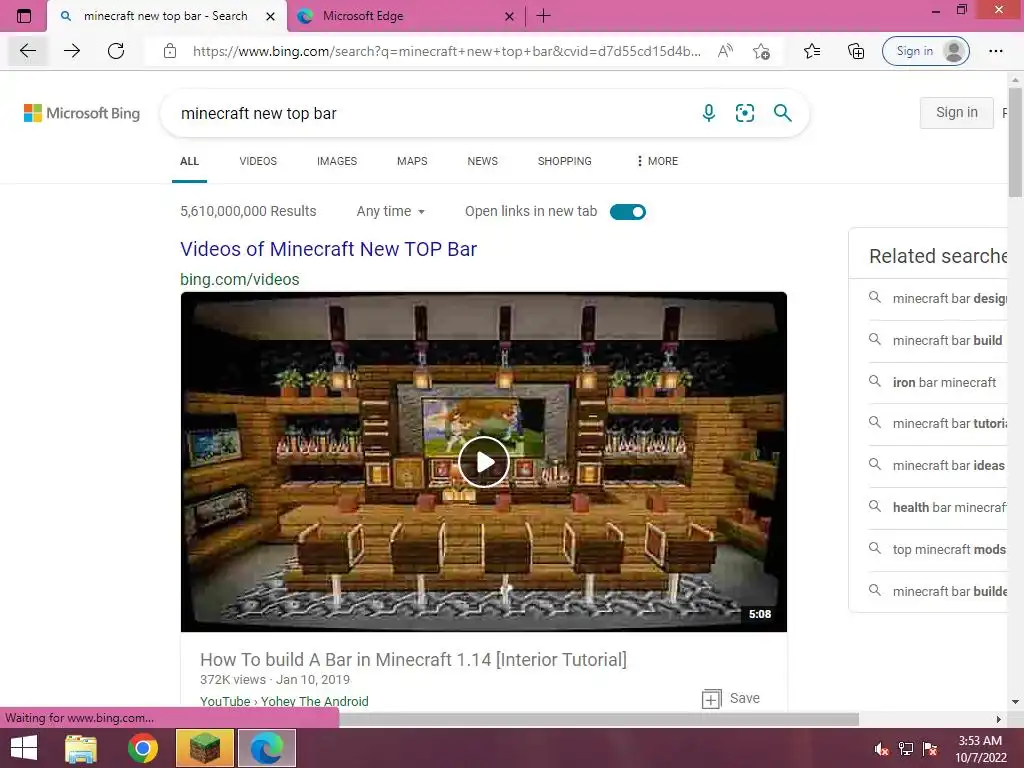
Task: Search related minecraft bar ideas
Action: pos(936,465)
